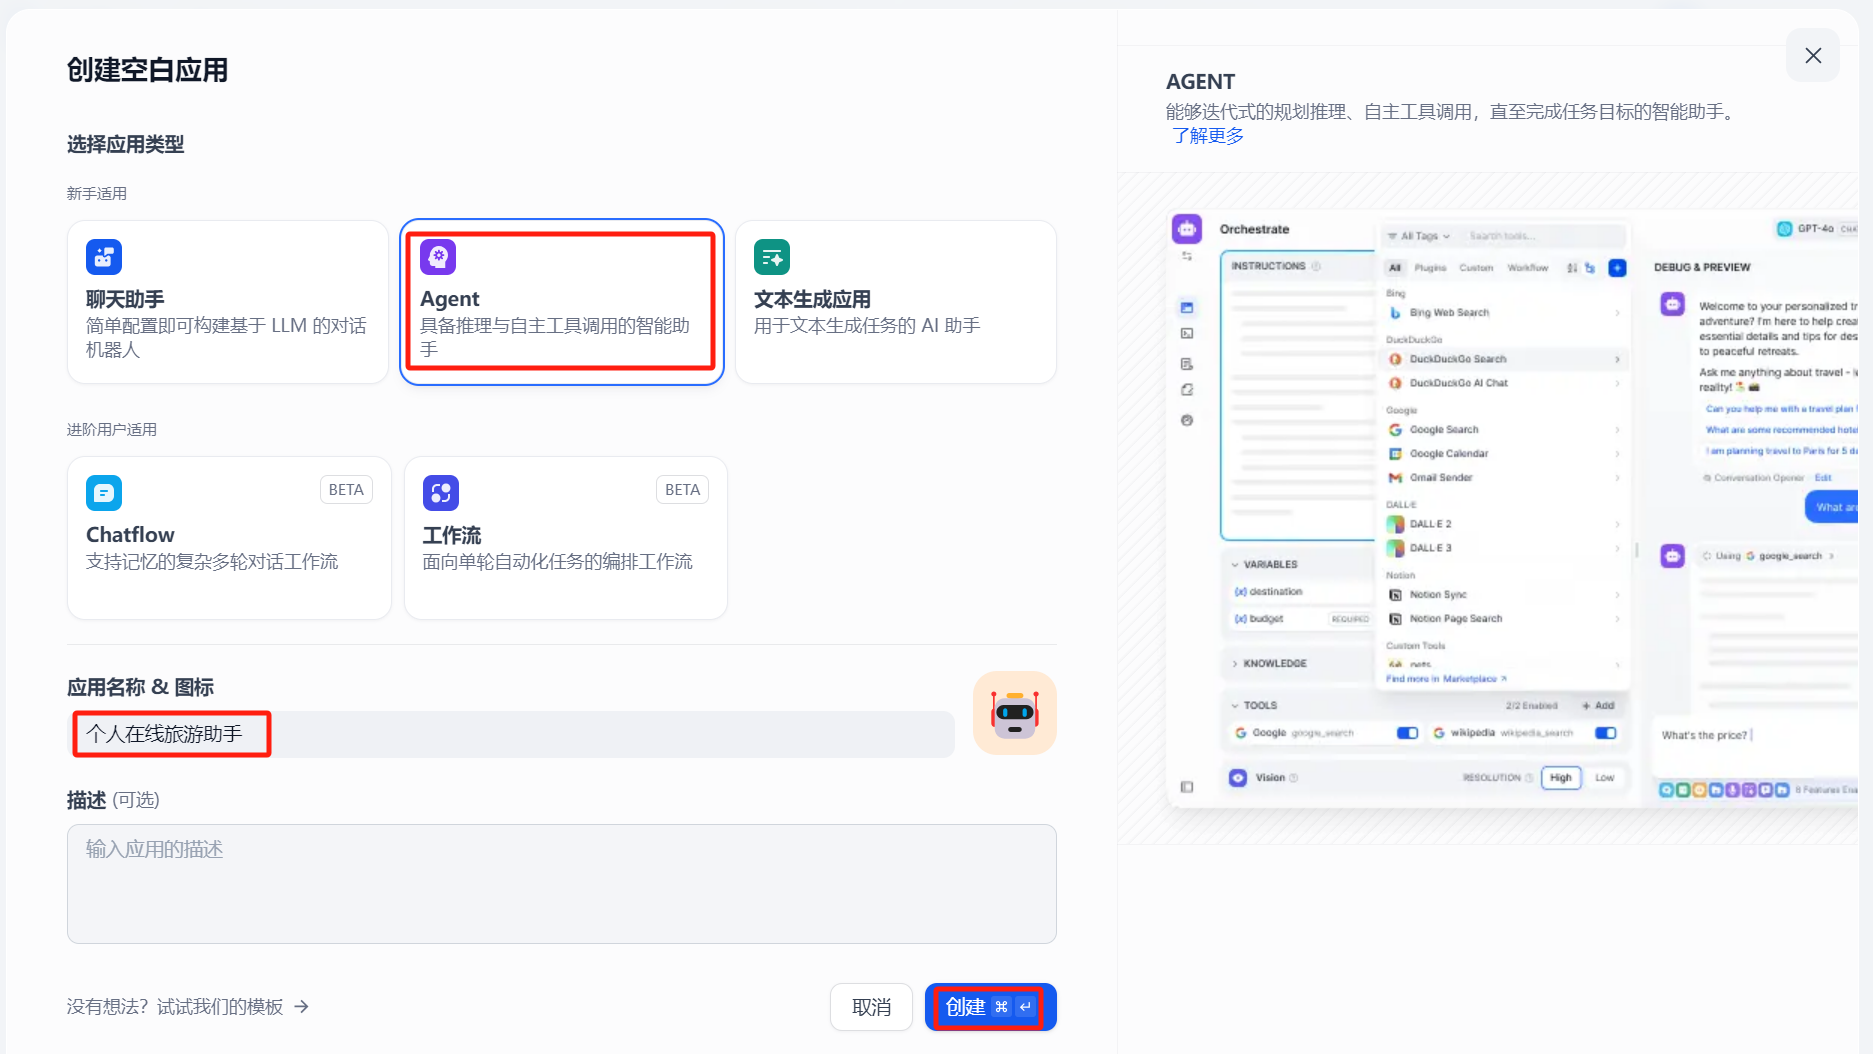Close the create app dialog
Viewport: 1873px width, 1054px height.
pyautogui.click(x=1813, y=55)
